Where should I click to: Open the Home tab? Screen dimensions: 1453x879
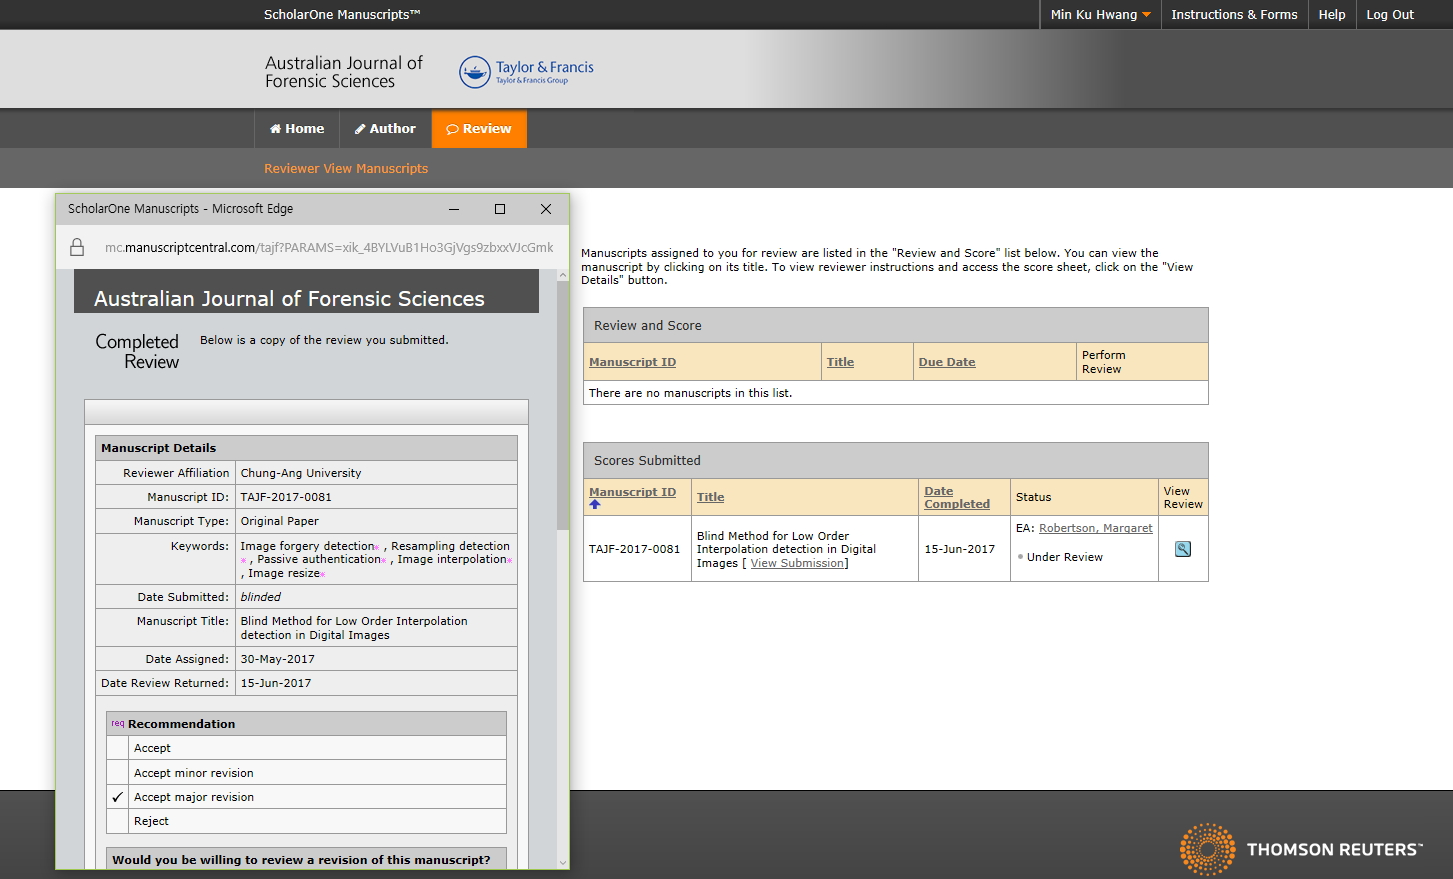297,129
